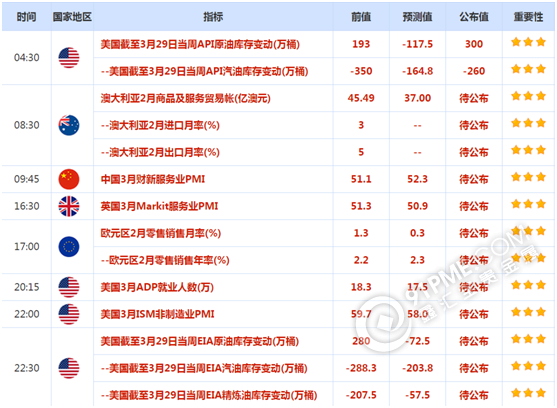Open 美国3月ISM非制造业PMI indicator link
Image resolution: width=557 pixels, height=408 pixels.
click(157, 314)
